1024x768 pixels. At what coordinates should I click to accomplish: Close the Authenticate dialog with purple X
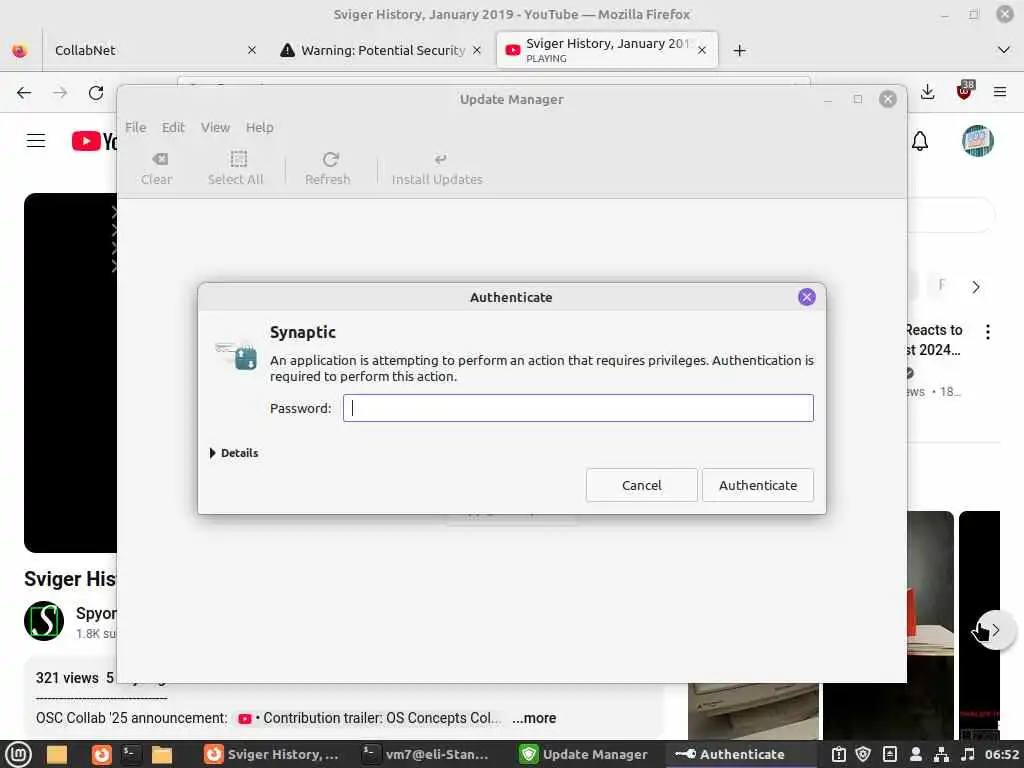tap(807, 297)
